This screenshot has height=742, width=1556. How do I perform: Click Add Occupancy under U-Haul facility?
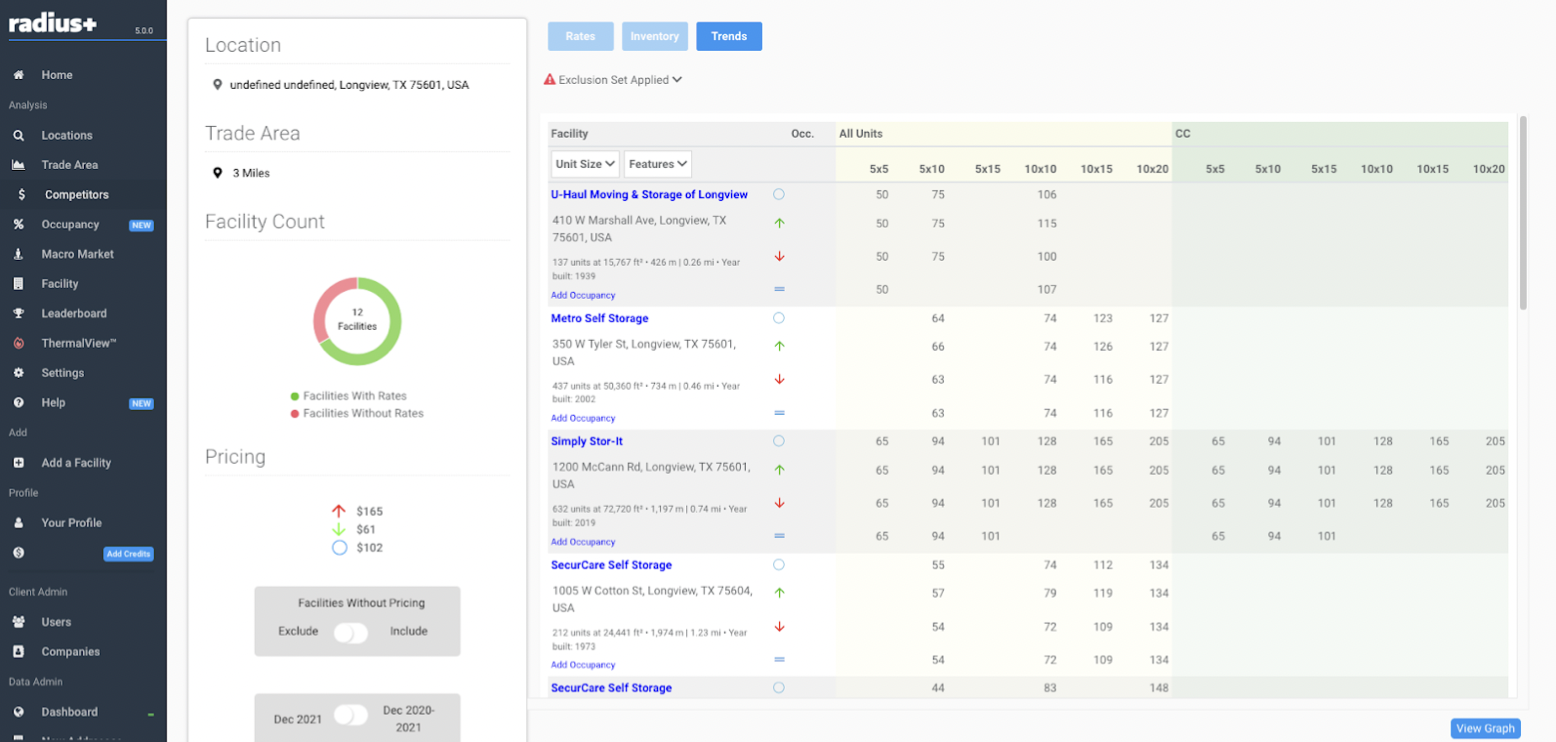pos(583,295)
